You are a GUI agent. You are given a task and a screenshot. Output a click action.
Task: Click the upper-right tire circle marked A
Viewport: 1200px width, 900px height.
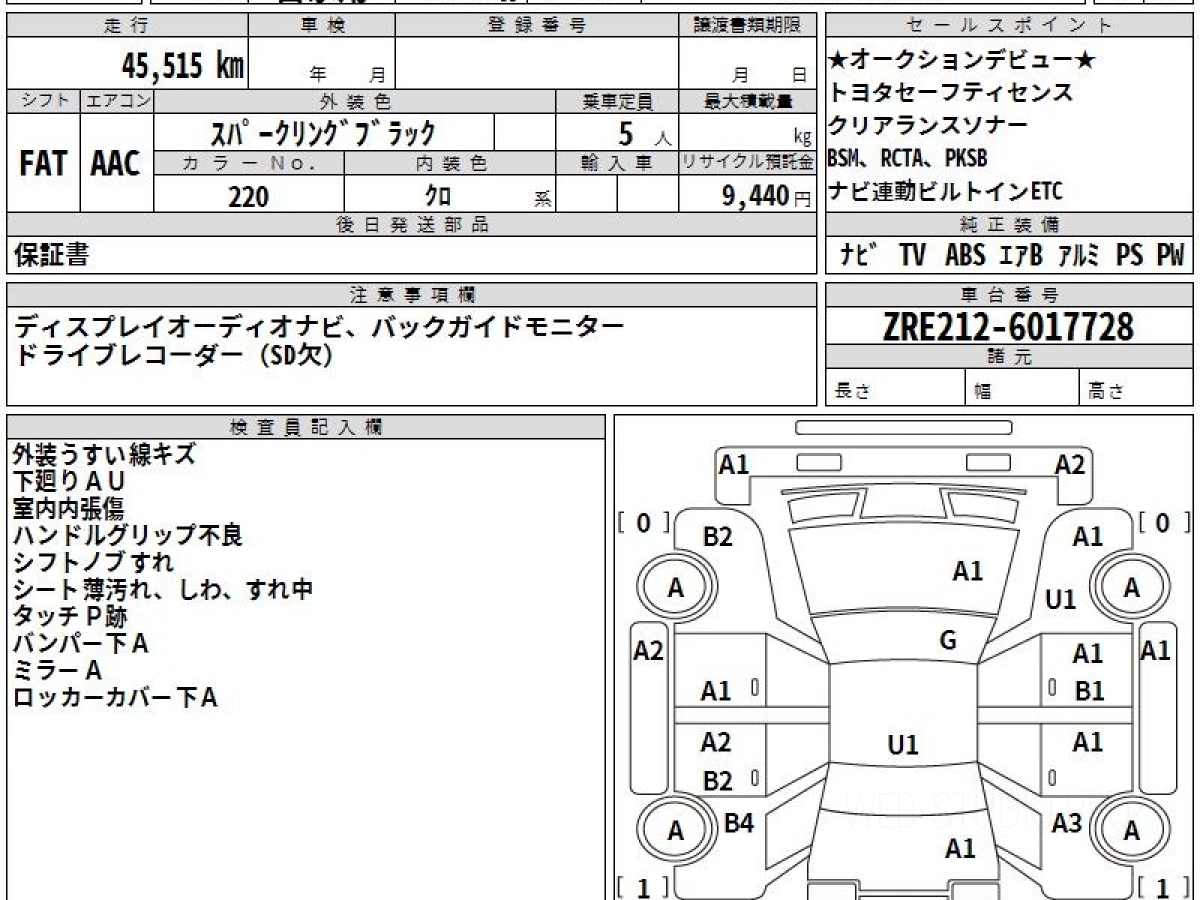tap(1131, 589)
